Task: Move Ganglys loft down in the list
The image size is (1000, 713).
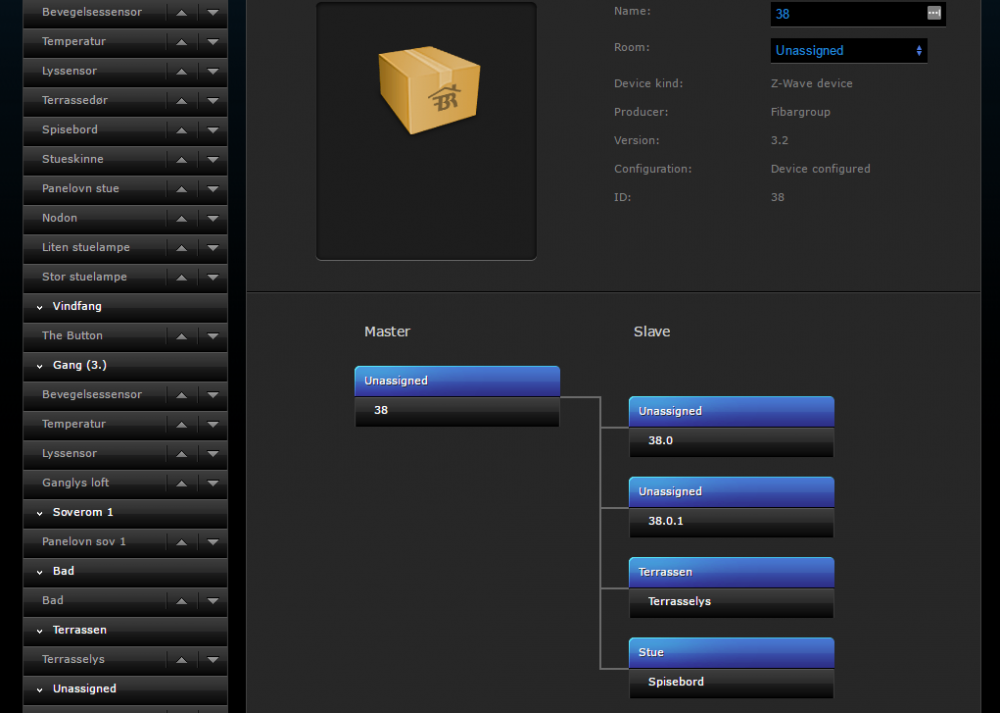Action: 213,483
